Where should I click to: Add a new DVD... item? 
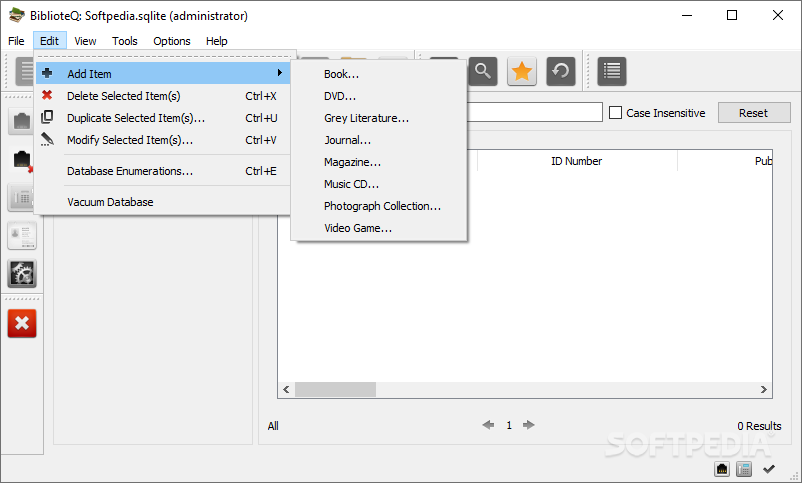click(x=378, y=96)
